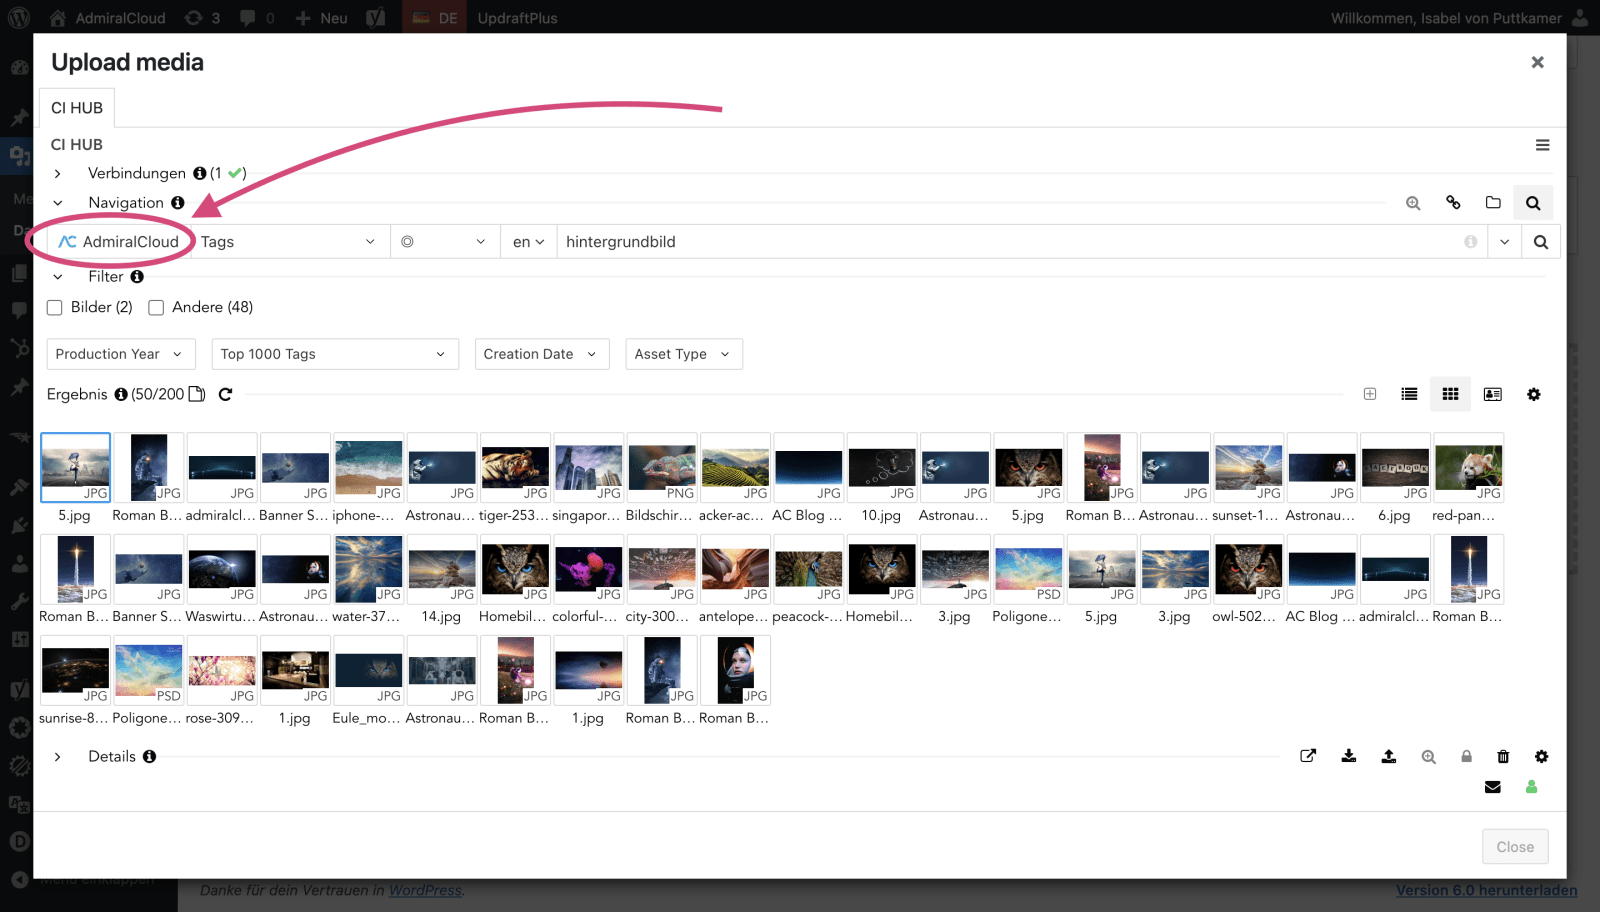The image size is (1600, 912).
Task: Click the Close button
Action: point(1514,847)
